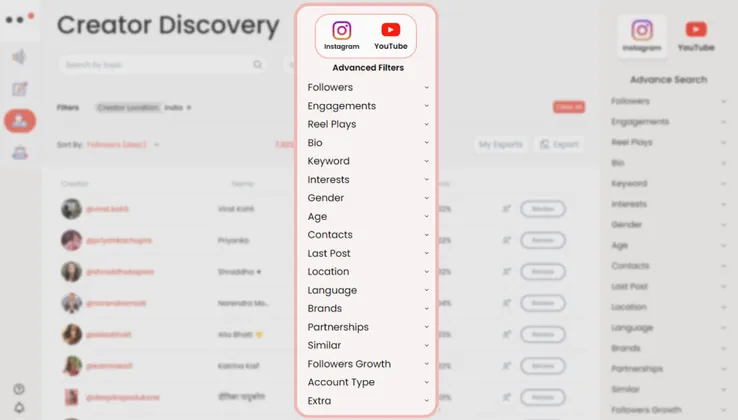Open the fourth sidebar icon below discovery
The width and height of the screenshot is (738, 420).
[x=20, y=153]
